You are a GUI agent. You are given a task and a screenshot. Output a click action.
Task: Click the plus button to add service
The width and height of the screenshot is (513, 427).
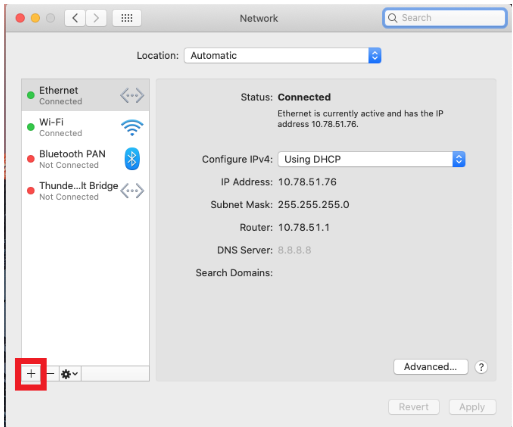pos(31,374)
